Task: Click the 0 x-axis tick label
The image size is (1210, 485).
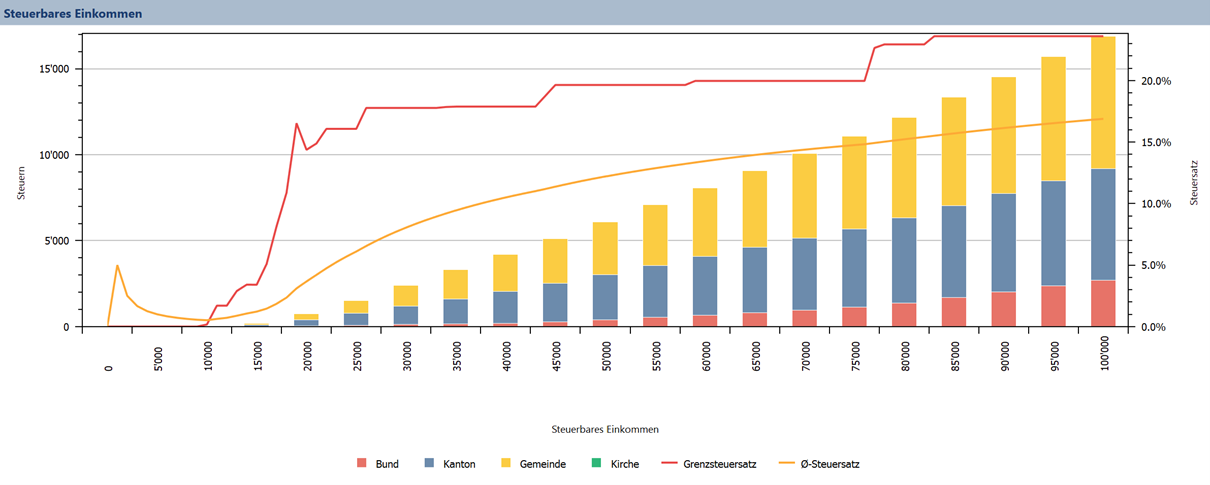Action: tap(107, 368)
